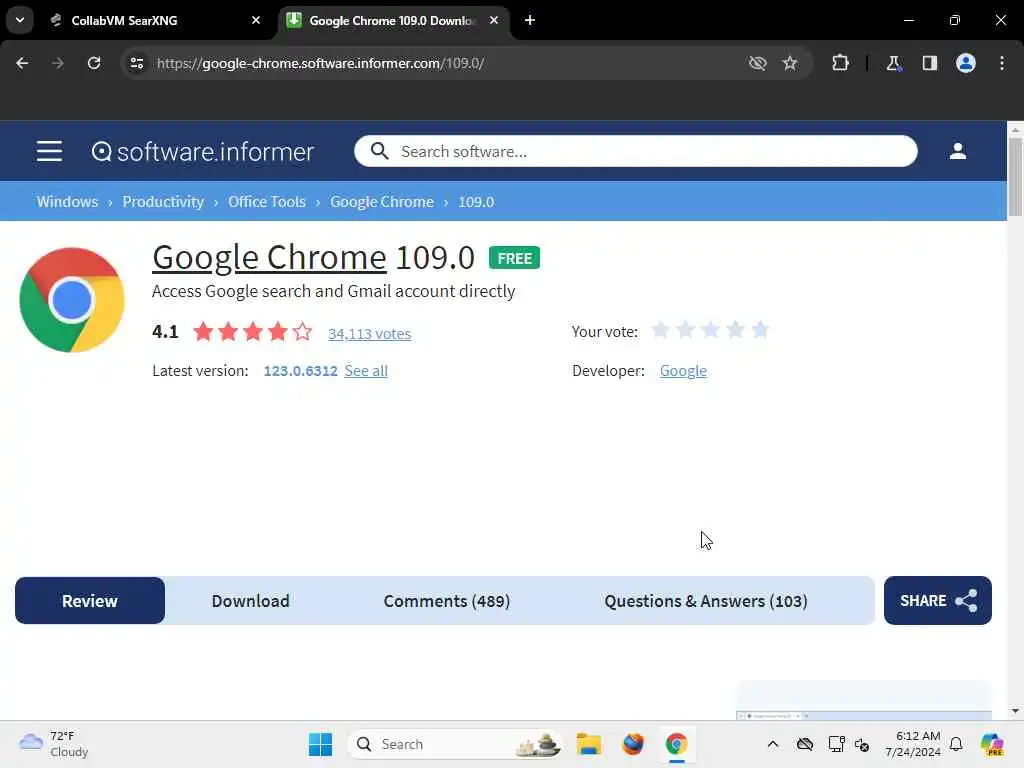Screen dimensions: 1024x768
Task: Click the Search software input field
Action: (x=635, y=151)
